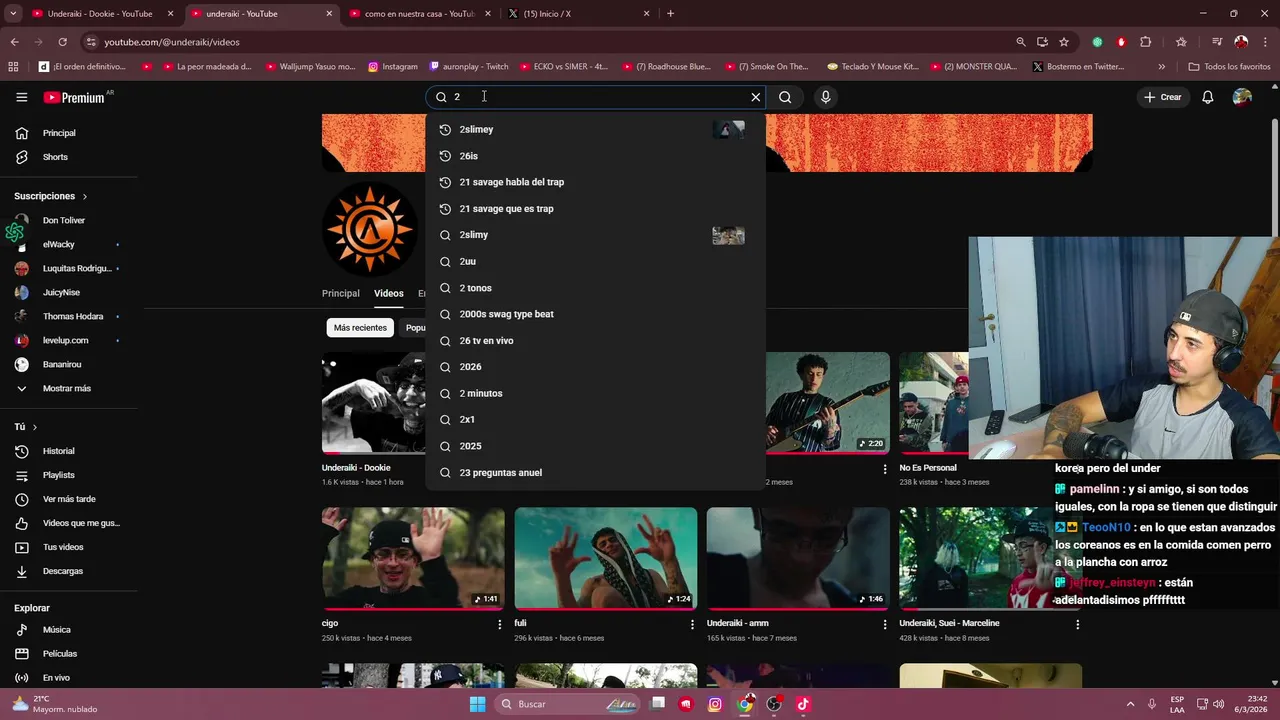Bookmark this page star icon
The image size is (1280, 720).
click(1064, 42)
